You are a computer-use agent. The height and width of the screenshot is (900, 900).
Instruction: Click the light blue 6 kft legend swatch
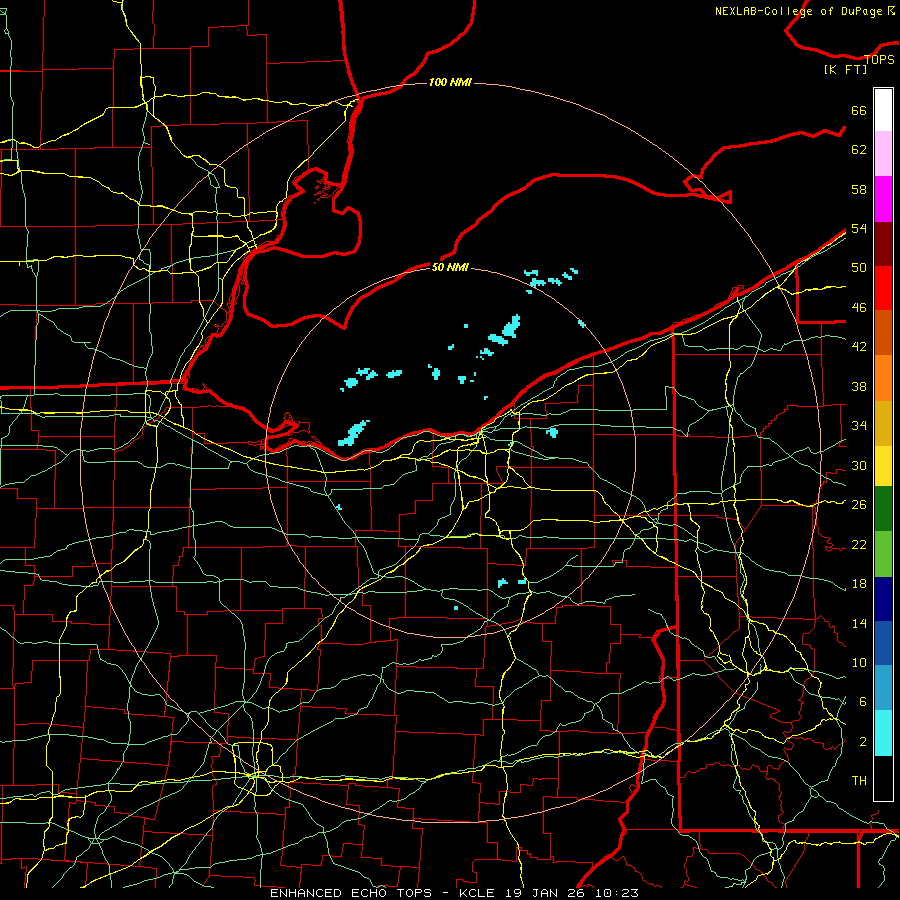point(883,687)
